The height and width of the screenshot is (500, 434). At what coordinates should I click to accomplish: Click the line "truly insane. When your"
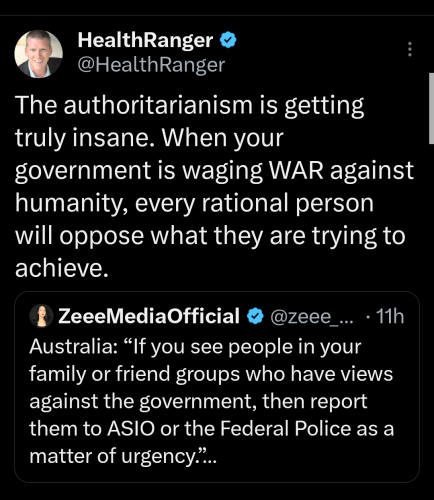[x=149, y=138]
